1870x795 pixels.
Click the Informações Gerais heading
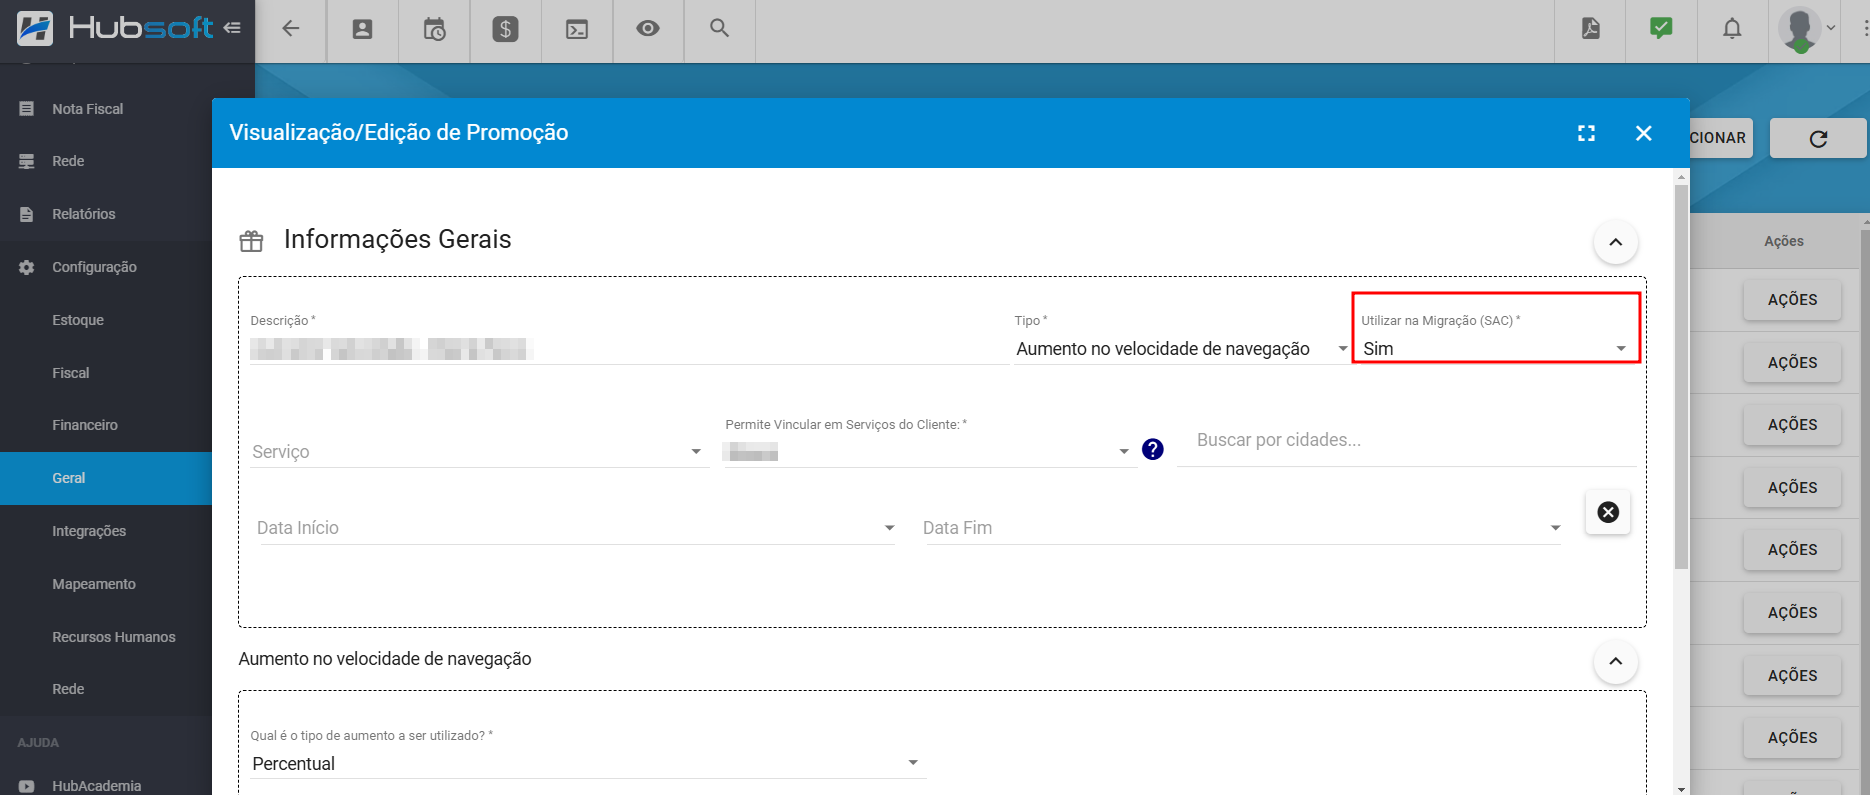coord(397,239)
